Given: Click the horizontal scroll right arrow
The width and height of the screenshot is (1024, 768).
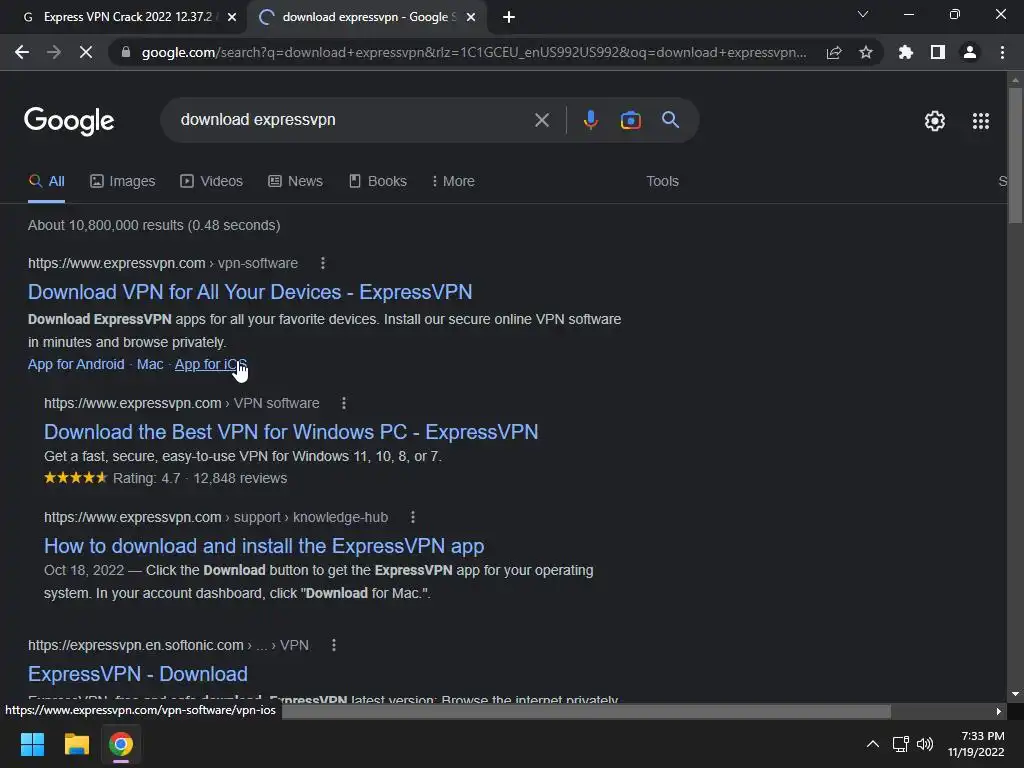Looking at the screenshot, I should tap(999, 711).
